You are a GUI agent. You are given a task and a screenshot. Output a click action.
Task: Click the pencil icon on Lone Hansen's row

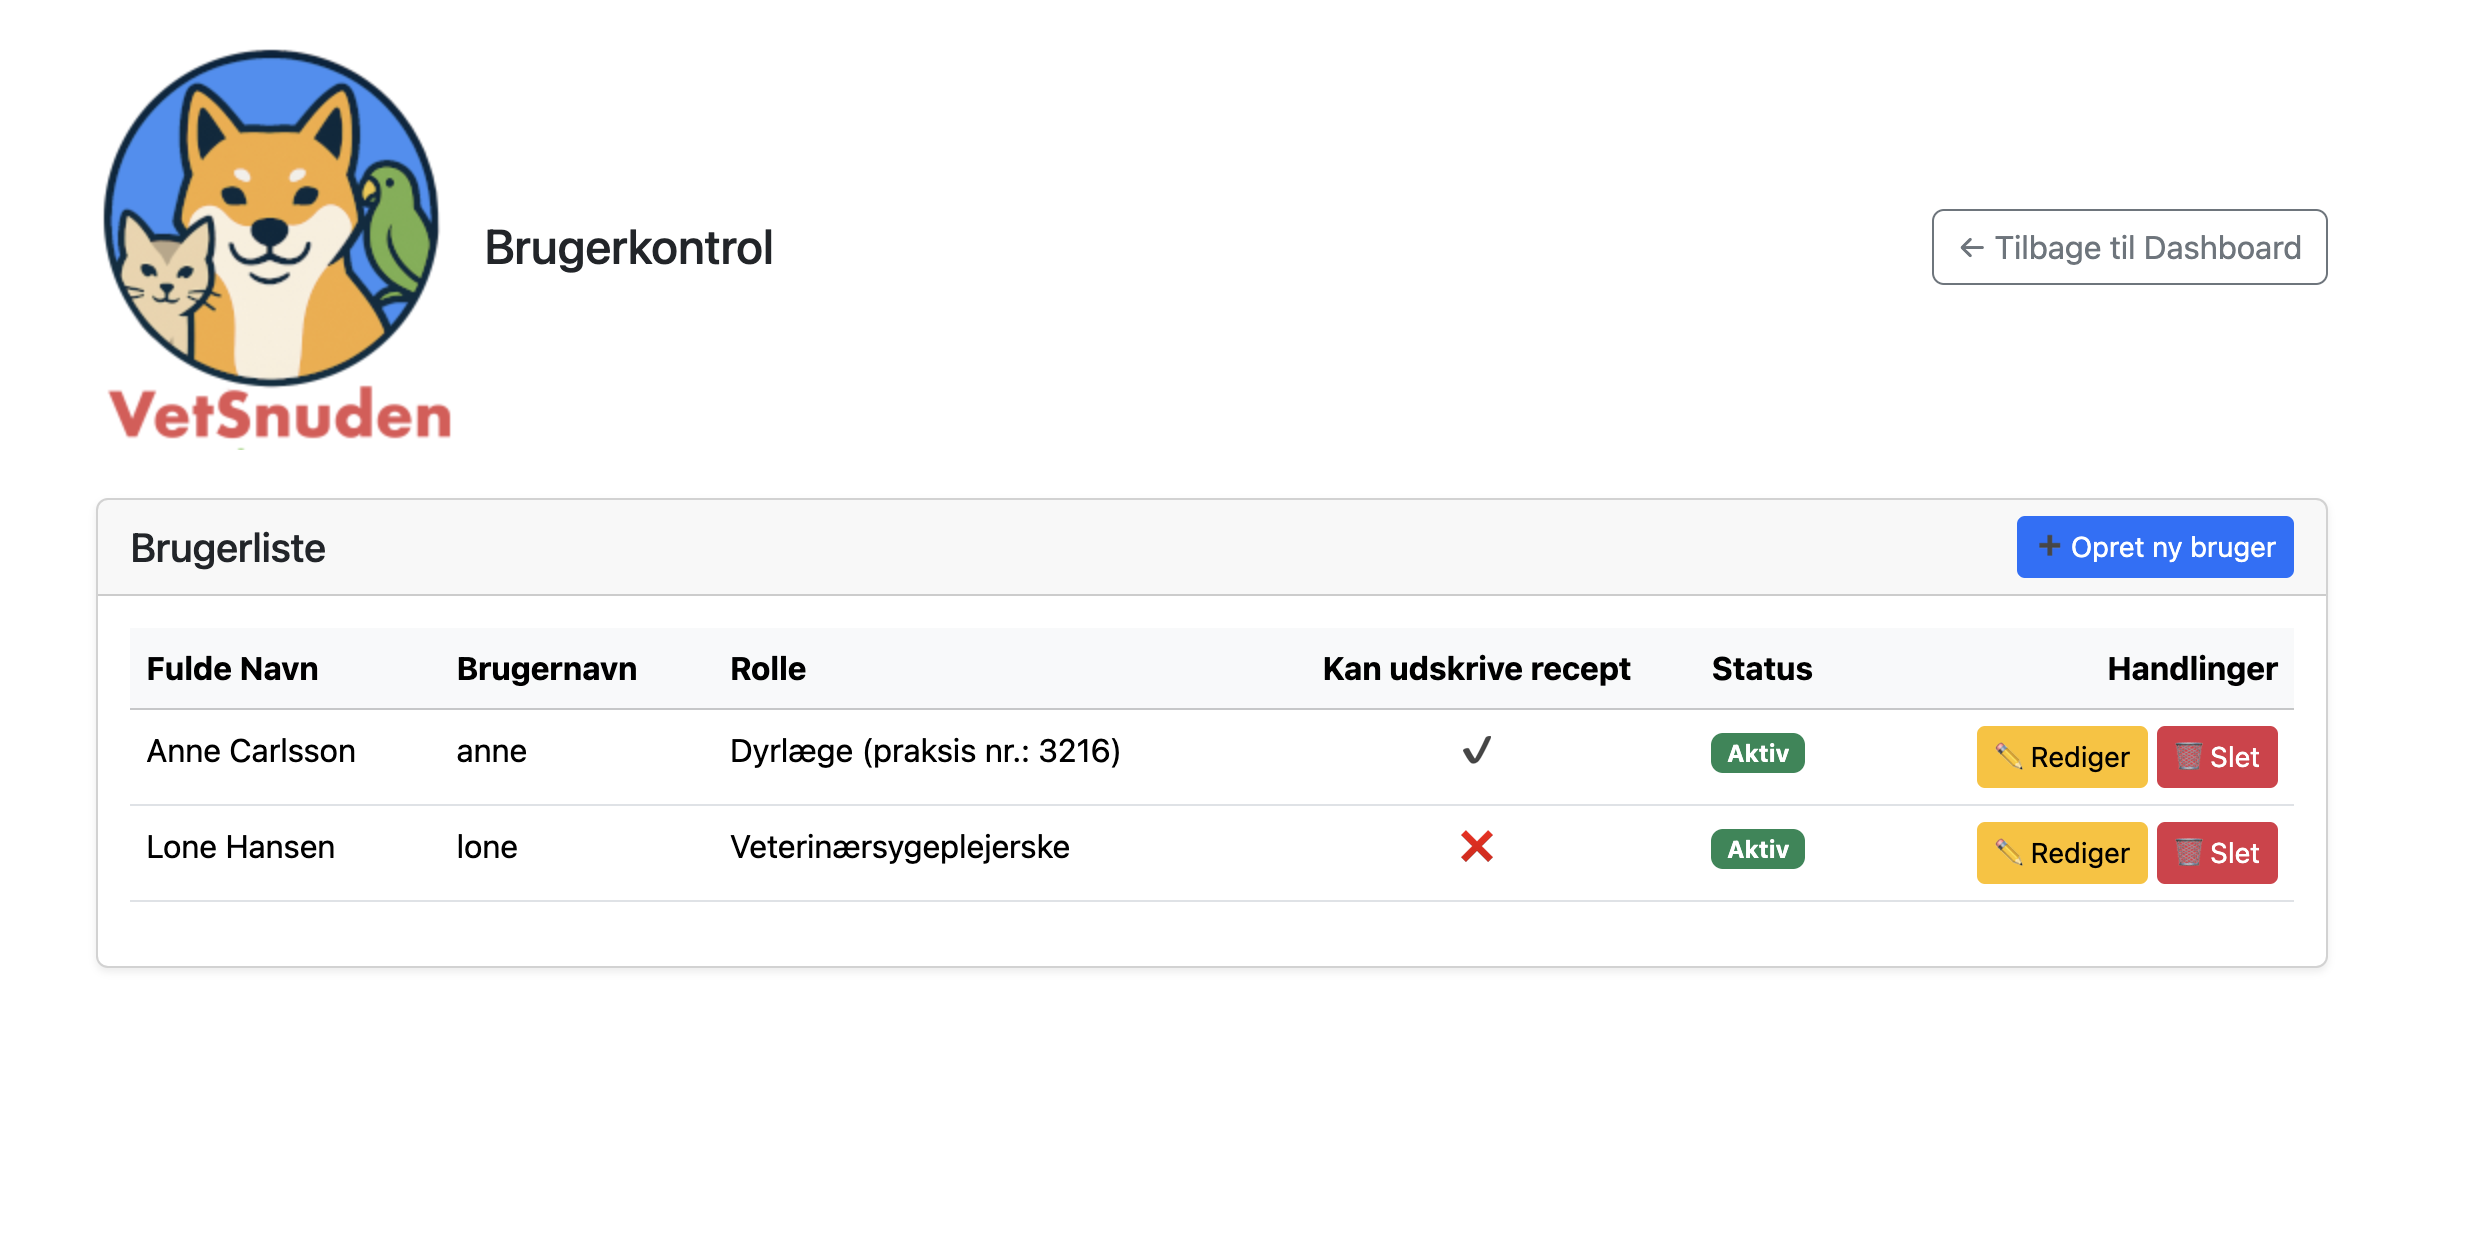(x=2011, y=853)
